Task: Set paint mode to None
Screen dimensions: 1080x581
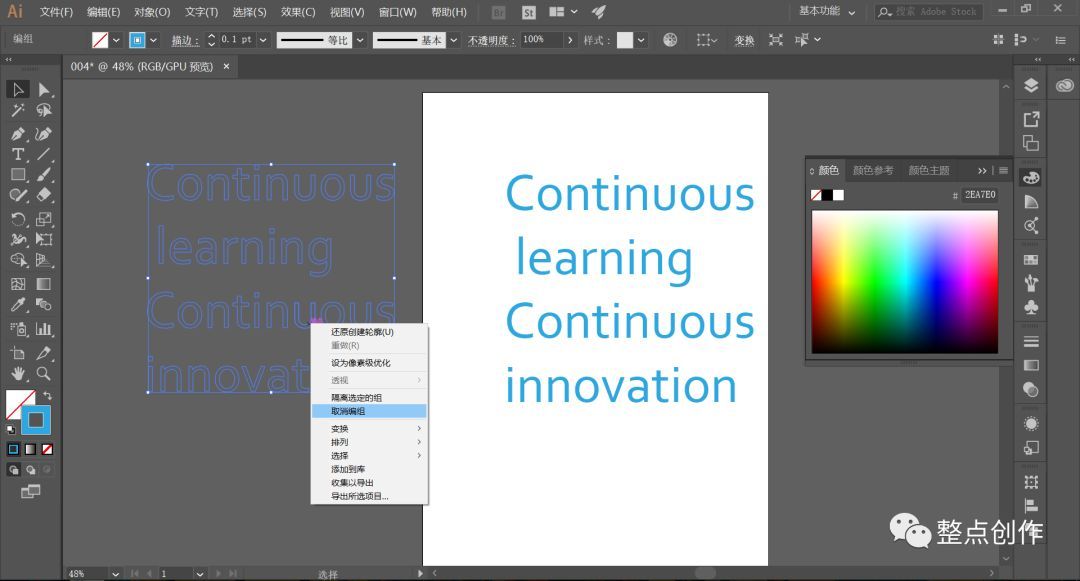Action: pyautogui.click(x=47, y=450)
